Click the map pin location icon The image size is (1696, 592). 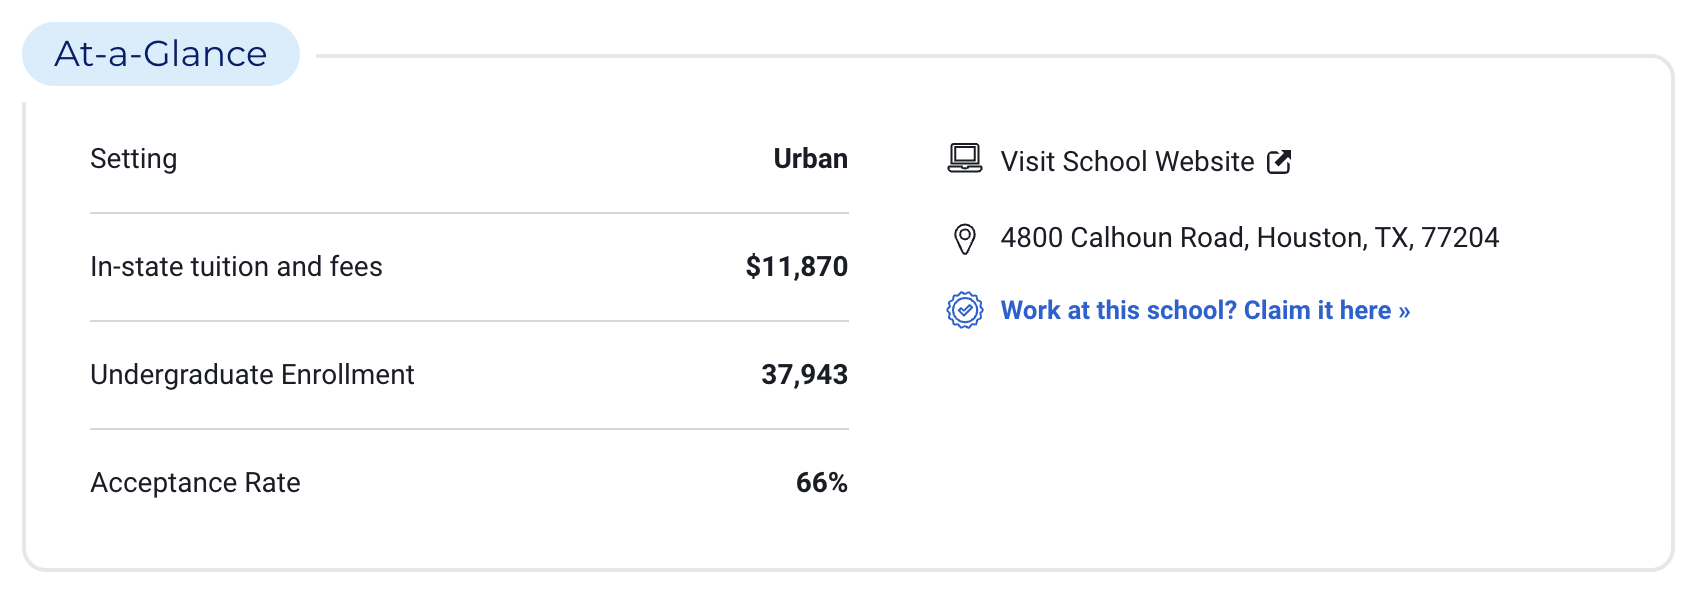pos(964,239)
